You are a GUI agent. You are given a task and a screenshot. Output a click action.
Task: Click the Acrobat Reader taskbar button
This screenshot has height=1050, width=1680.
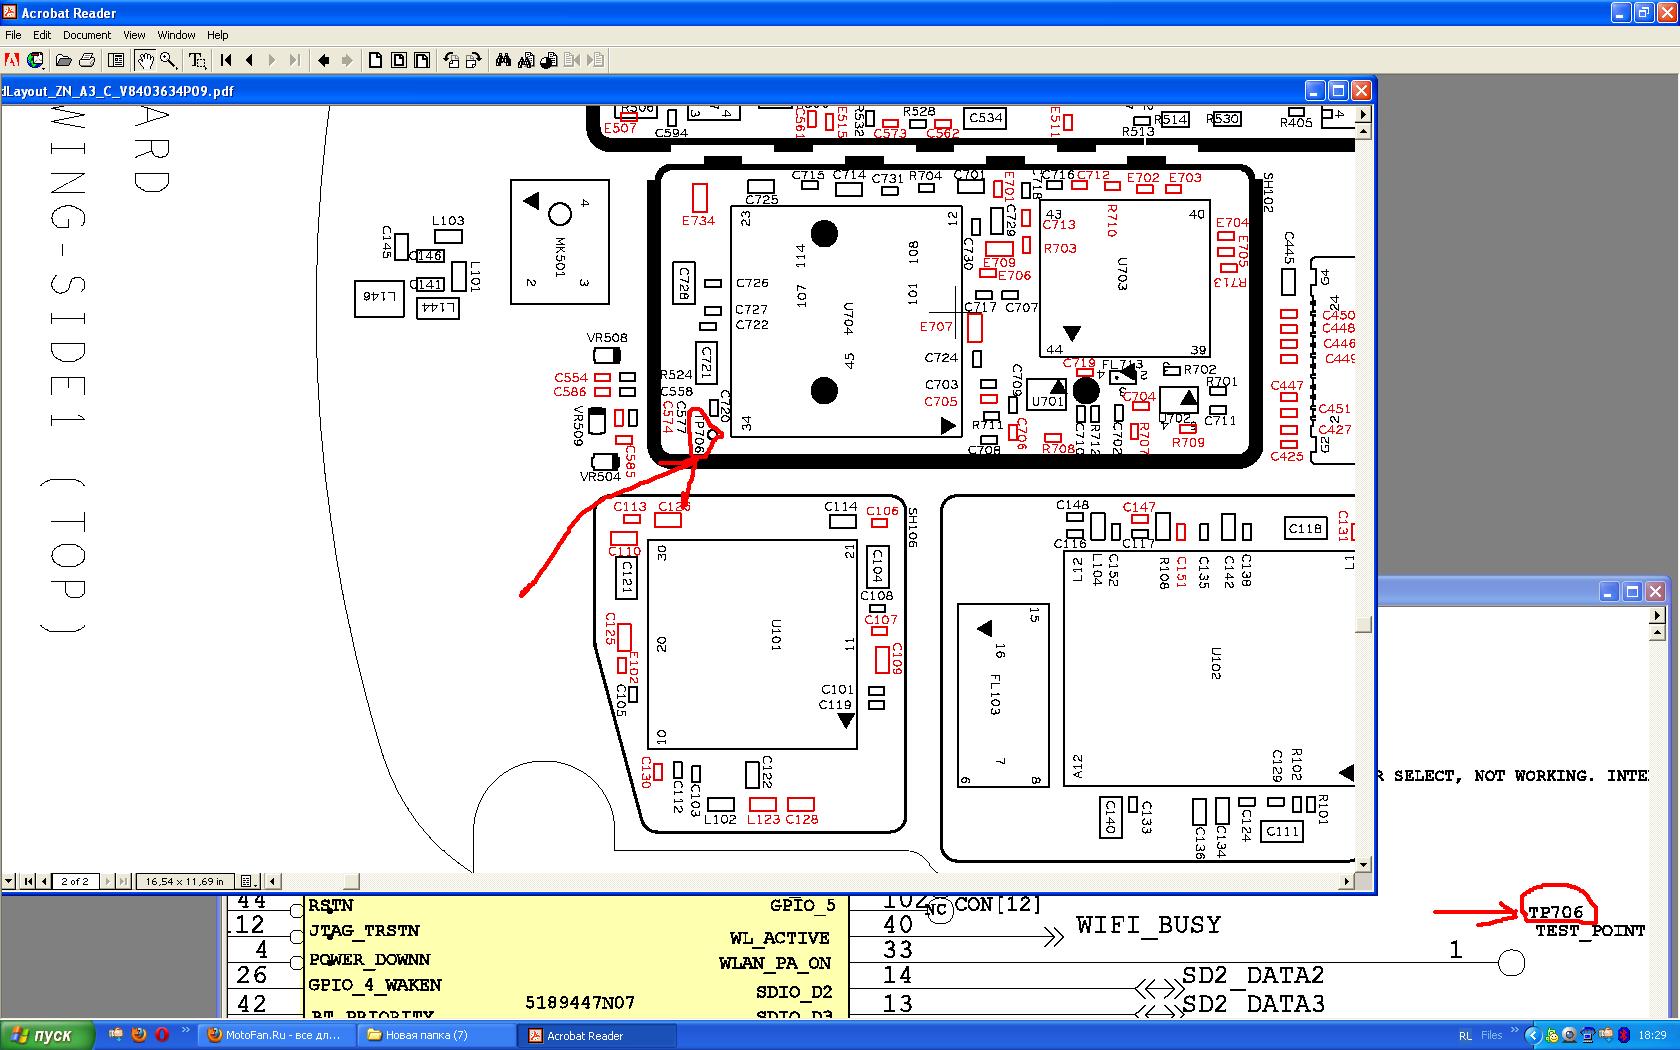pyautogui.click(x=597, y=1035)
